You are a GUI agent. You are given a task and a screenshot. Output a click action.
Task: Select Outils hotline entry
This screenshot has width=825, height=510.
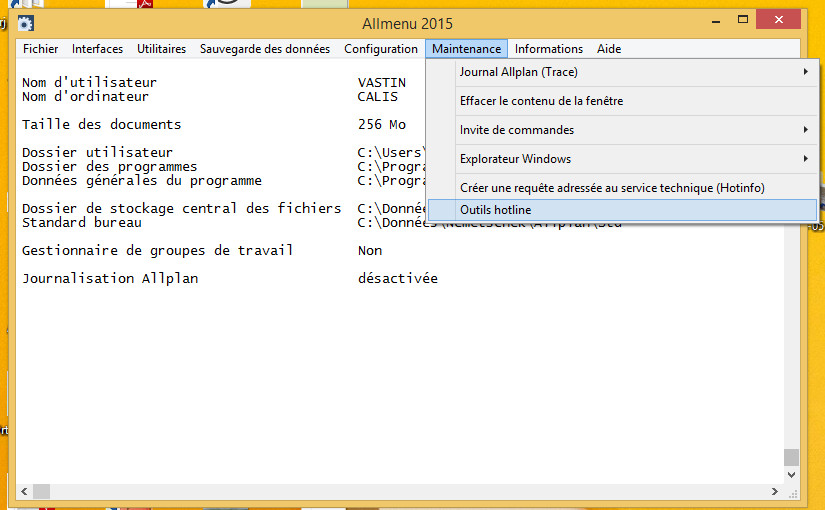coord(622,210)
